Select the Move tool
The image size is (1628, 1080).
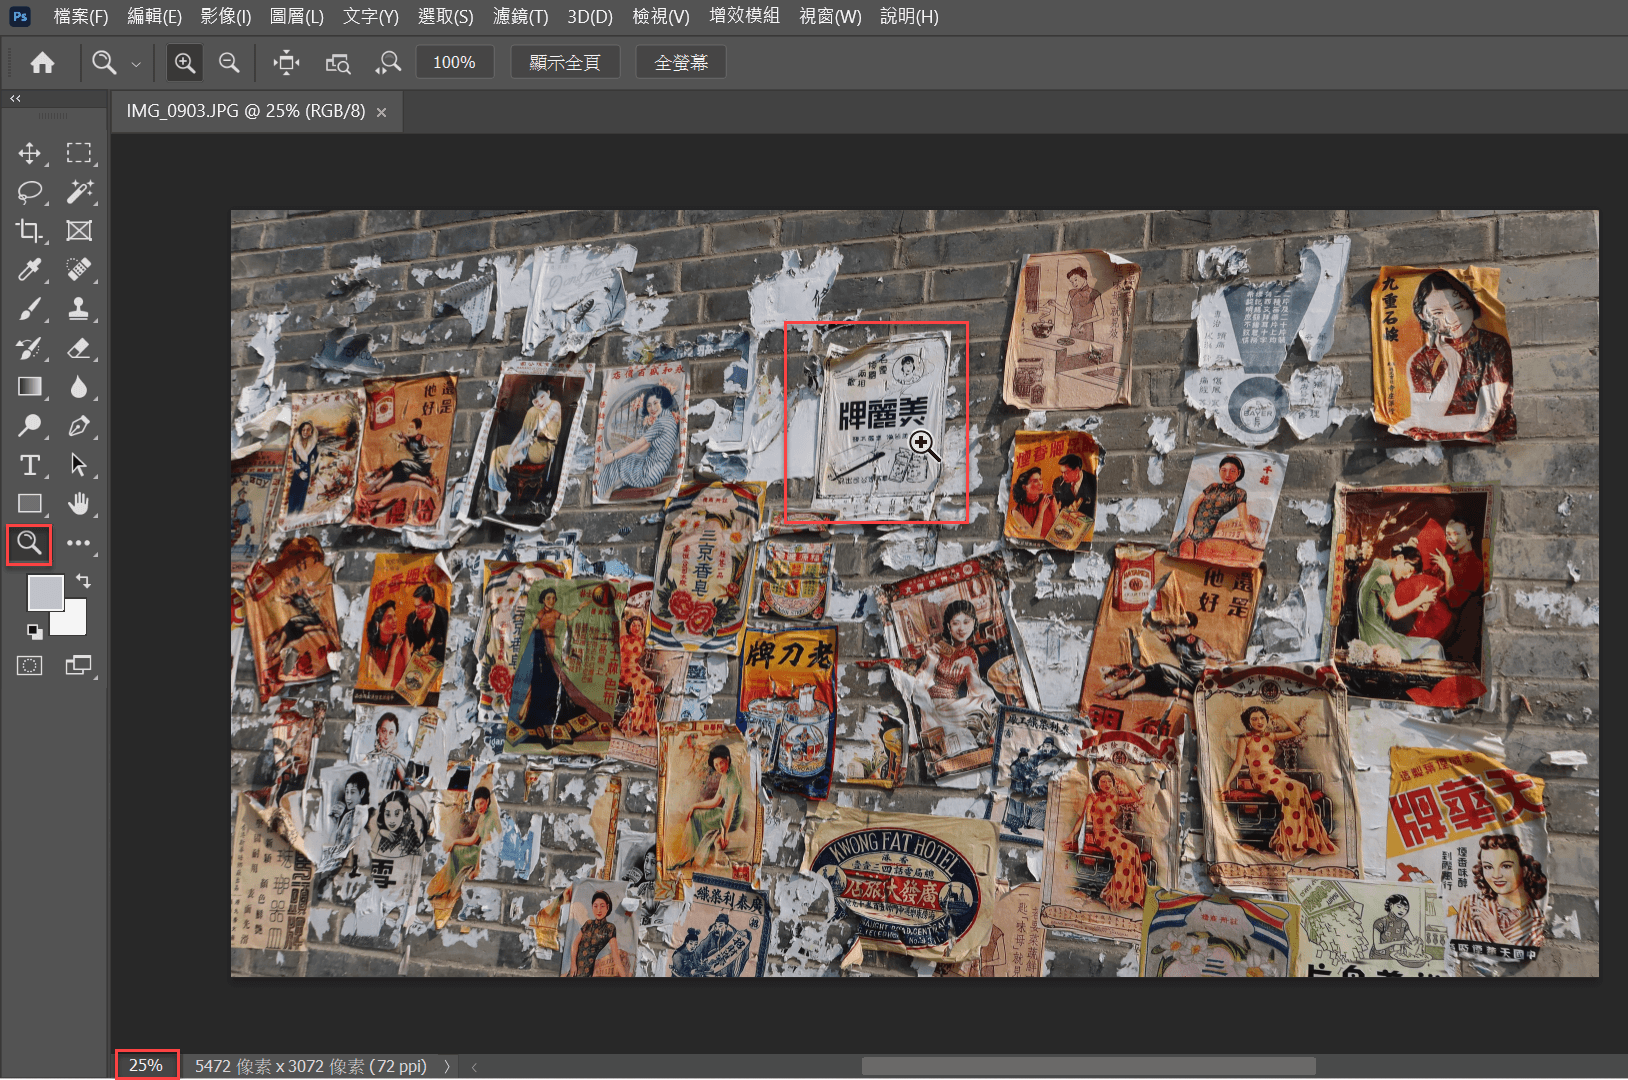click(29, 153)
